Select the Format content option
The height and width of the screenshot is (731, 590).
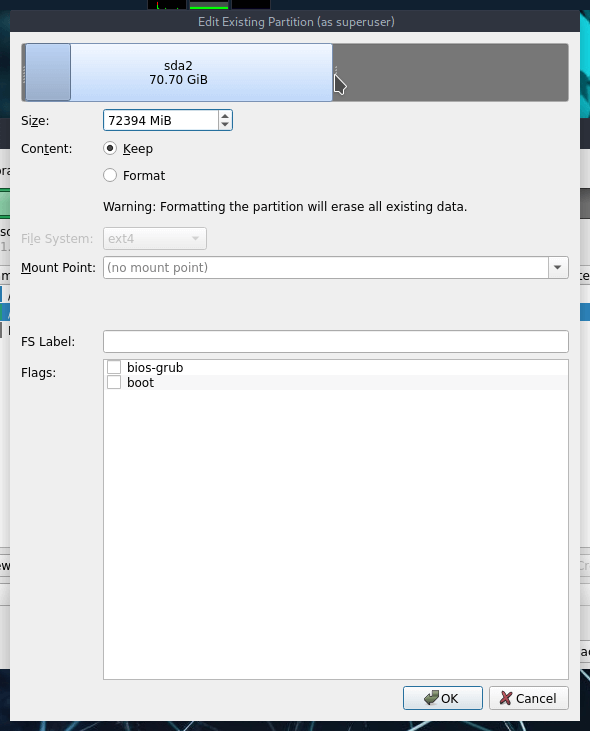click(x=110, y=175)
